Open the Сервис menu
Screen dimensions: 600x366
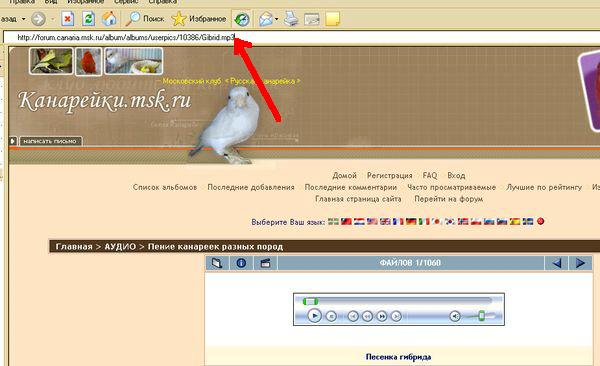(126, 2)
